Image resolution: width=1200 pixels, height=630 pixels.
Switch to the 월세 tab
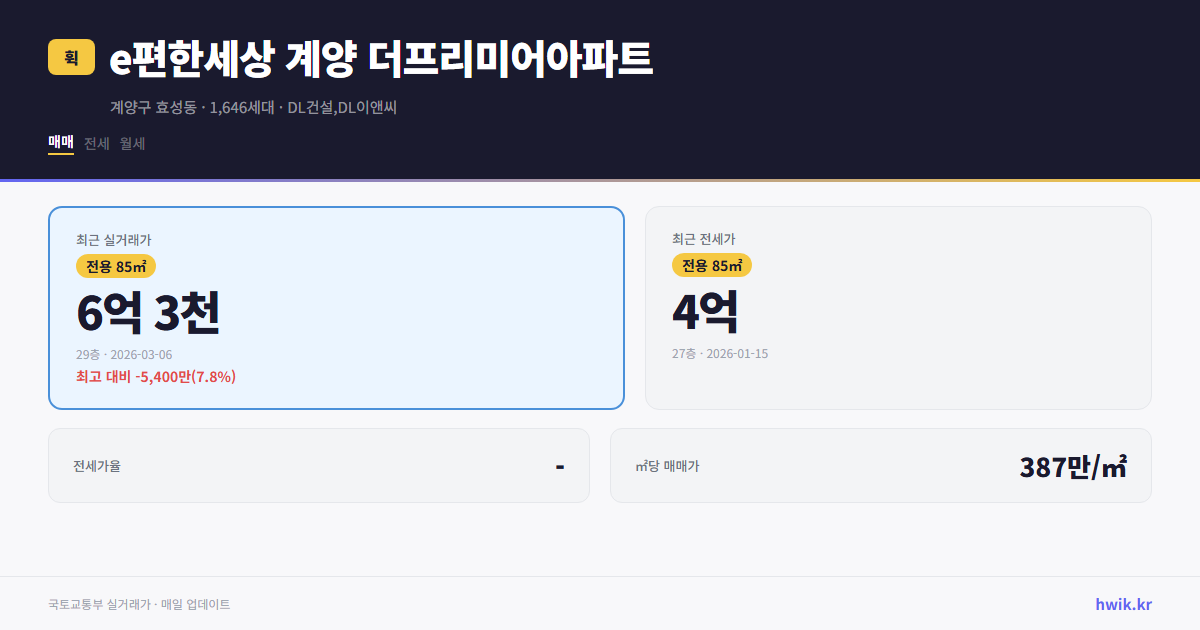[x=130, y=143]
